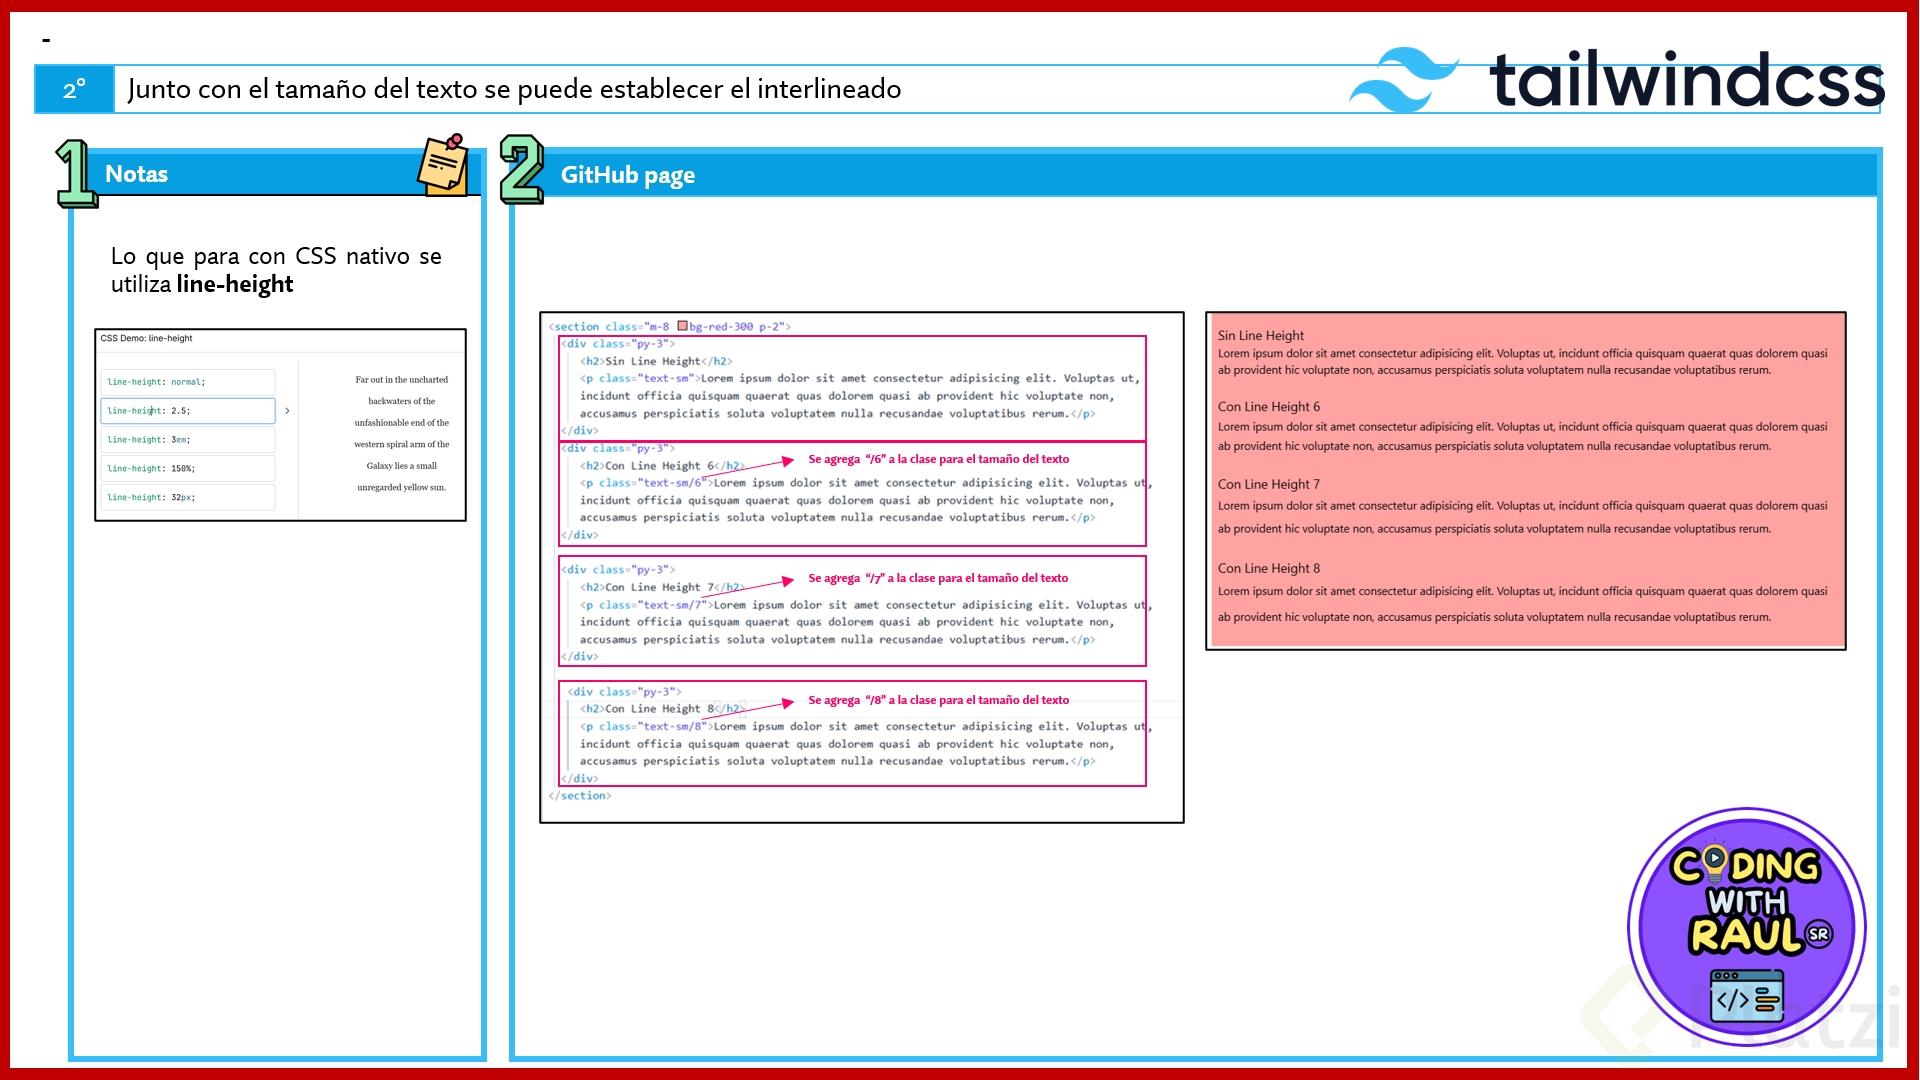The height and width of the screenshot is (1080, 1920).
Task: Select line-height: 3em option
Action: (x=187, y=440)
